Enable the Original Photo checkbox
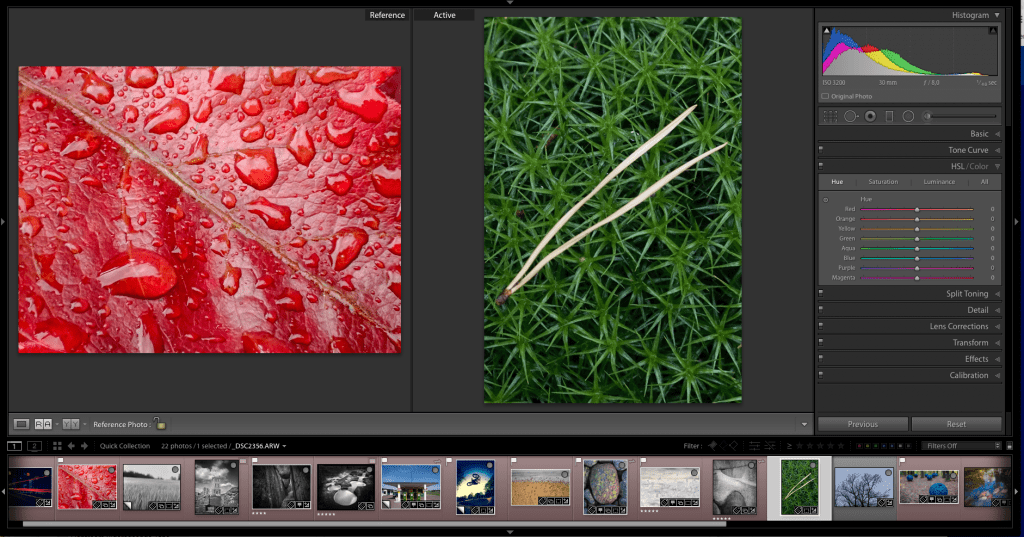The image size is (1024, 537). pos(825,96)
